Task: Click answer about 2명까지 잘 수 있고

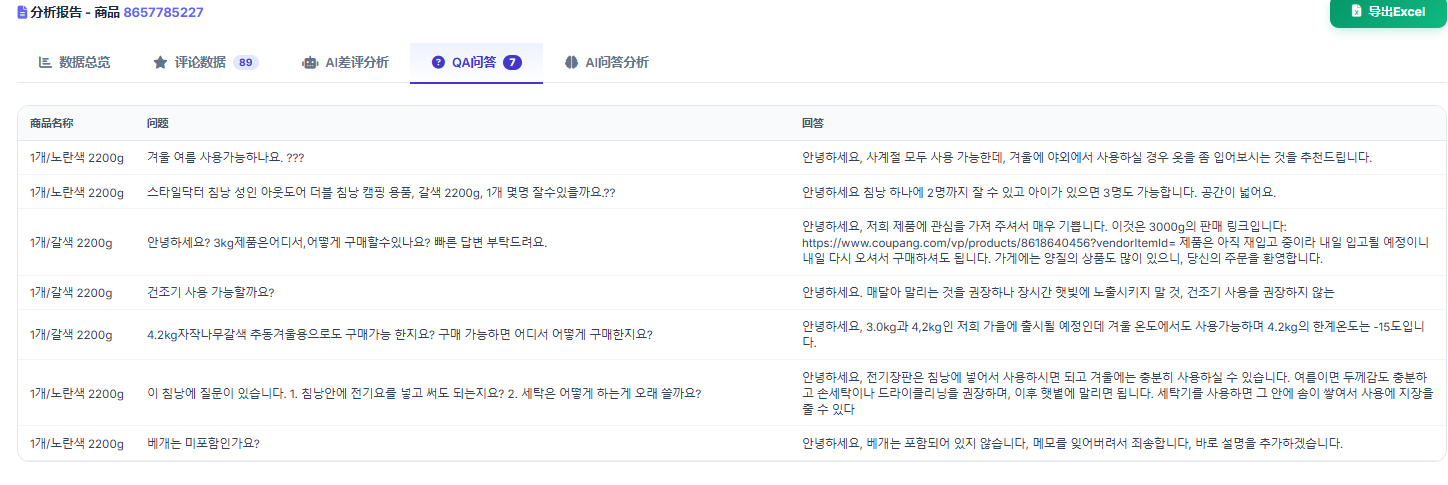Action: 1039,192
